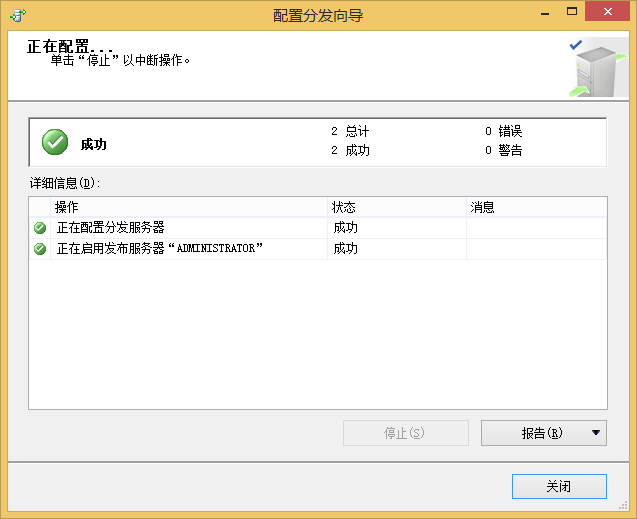Maximize the 配置分发向导 window
Screen dimensions: 637x519
coord(572,11)
